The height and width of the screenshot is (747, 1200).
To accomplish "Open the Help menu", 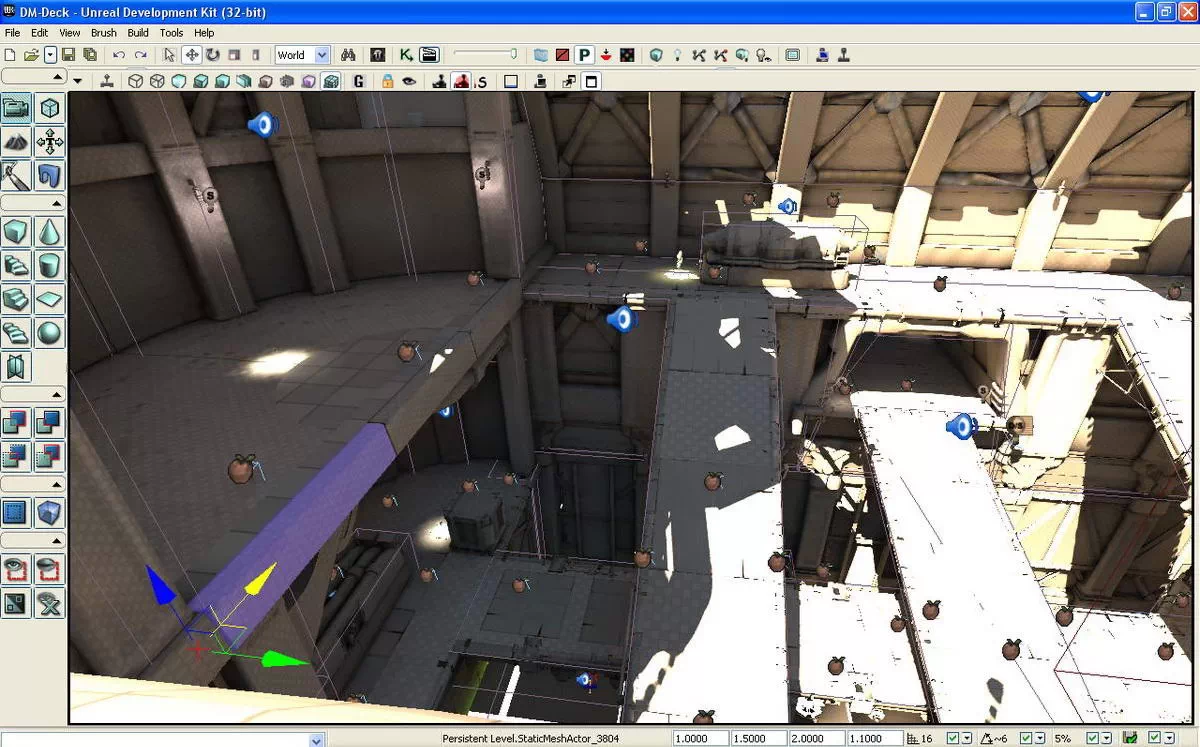I will (x=204, y=33).
